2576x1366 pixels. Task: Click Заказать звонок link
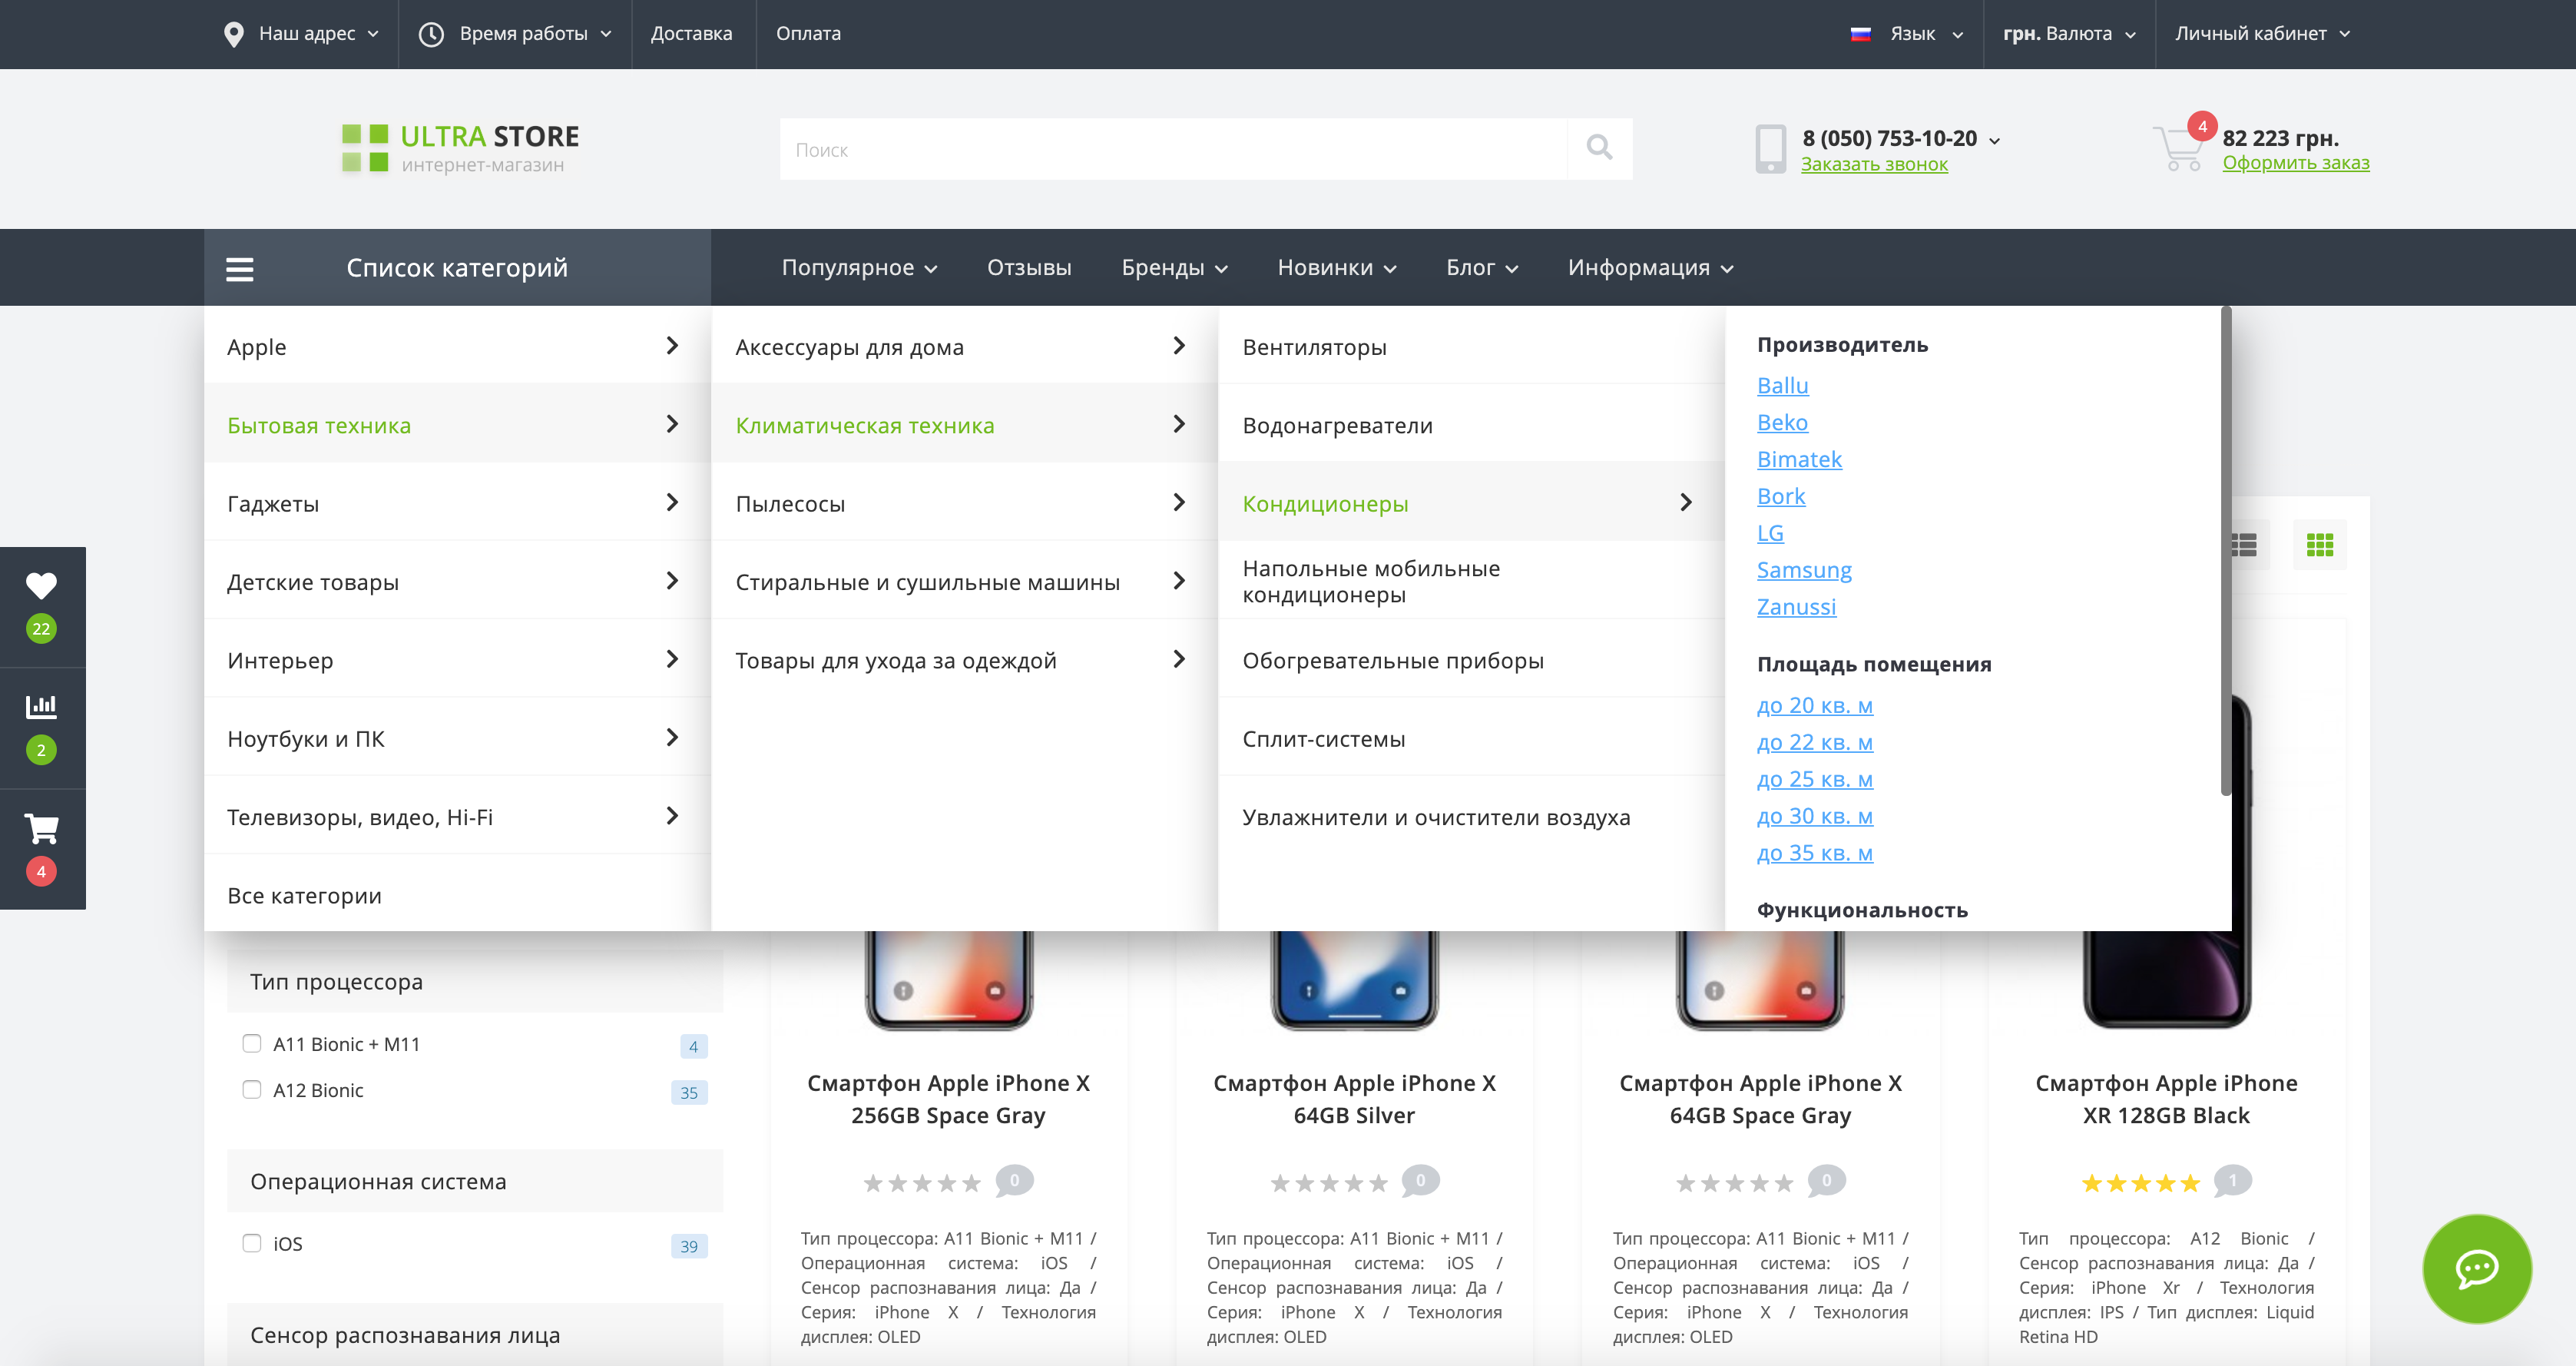[x=1874, y=164]
